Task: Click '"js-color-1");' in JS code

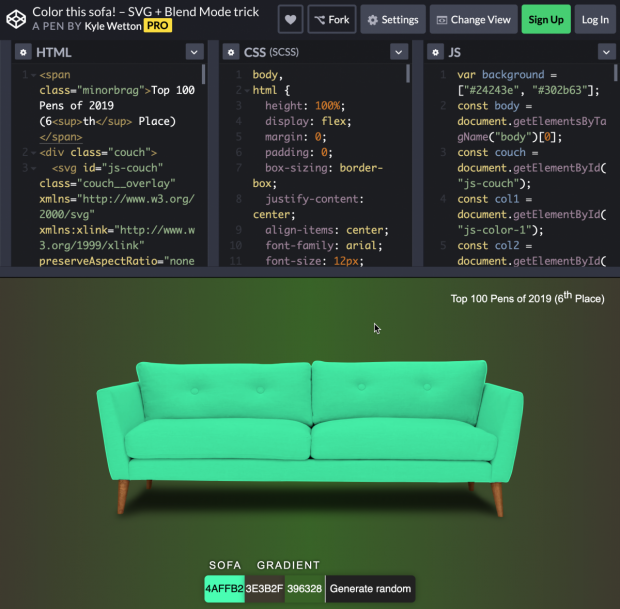Action: 500,230
